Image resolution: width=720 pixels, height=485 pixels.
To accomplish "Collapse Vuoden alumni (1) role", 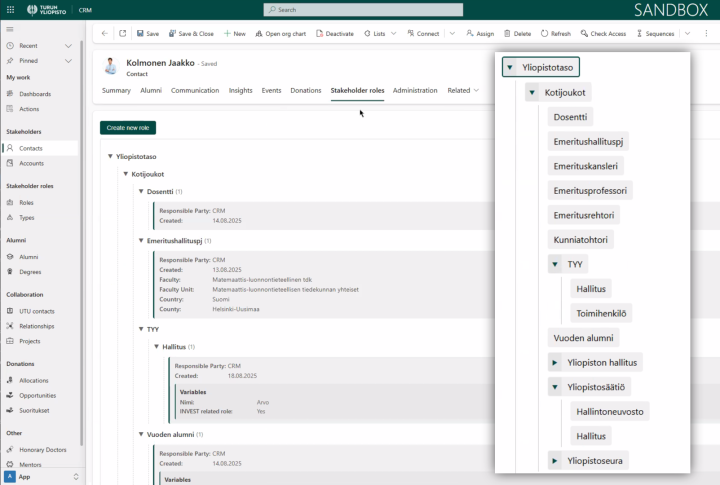I will (141, 434).
